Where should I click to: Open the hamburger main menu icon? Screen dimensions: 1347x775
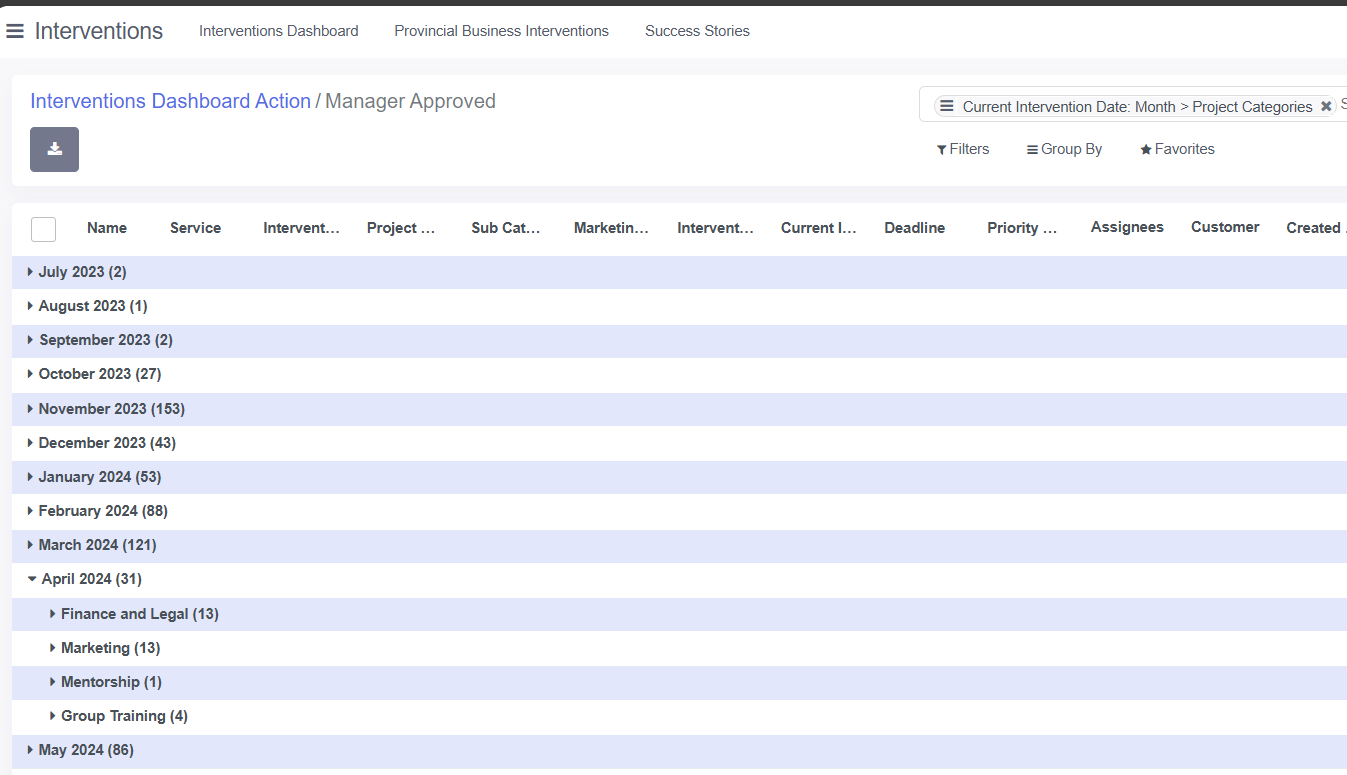coord(15,31)
